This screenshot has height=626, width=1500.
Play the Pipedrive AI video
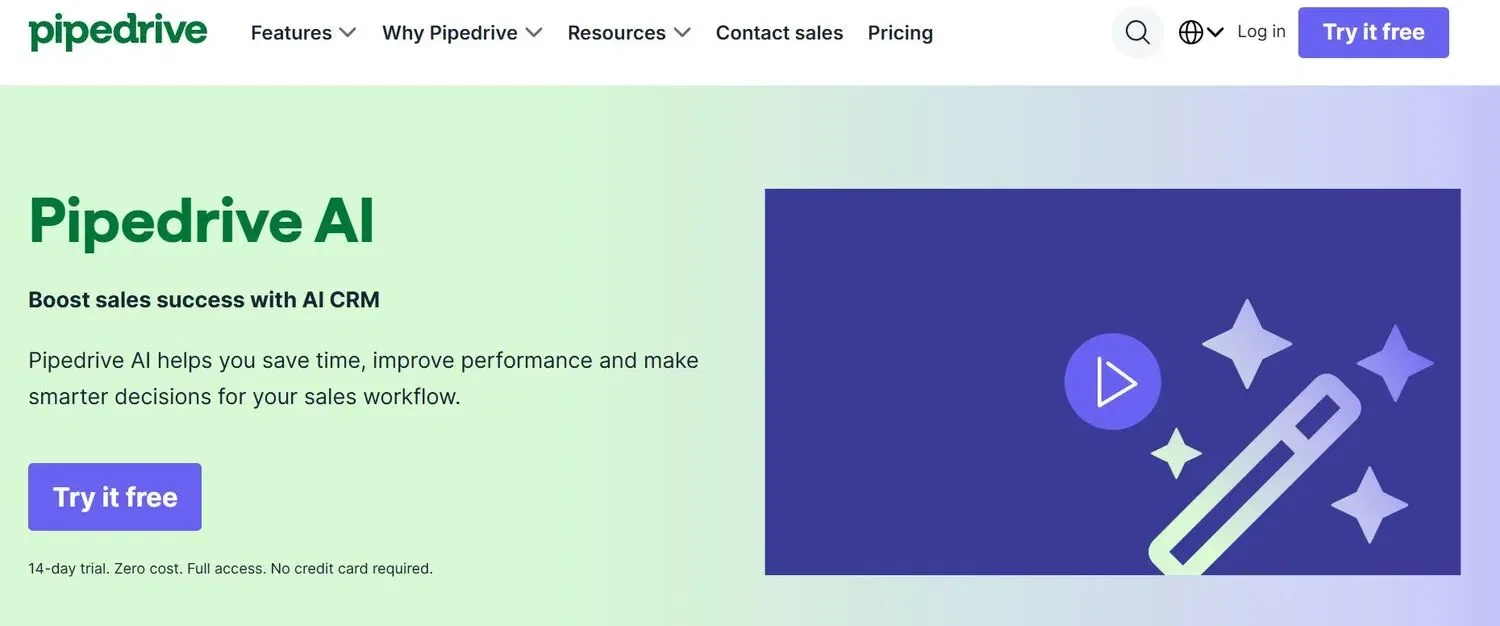(1113, 382)
